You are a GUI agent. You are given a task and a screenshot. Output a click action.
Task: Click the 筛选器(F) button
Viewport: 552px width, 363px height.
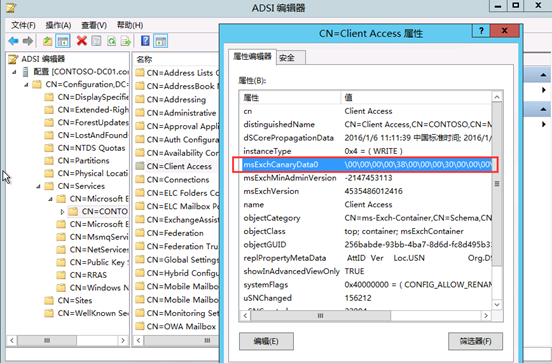(475, 341)
